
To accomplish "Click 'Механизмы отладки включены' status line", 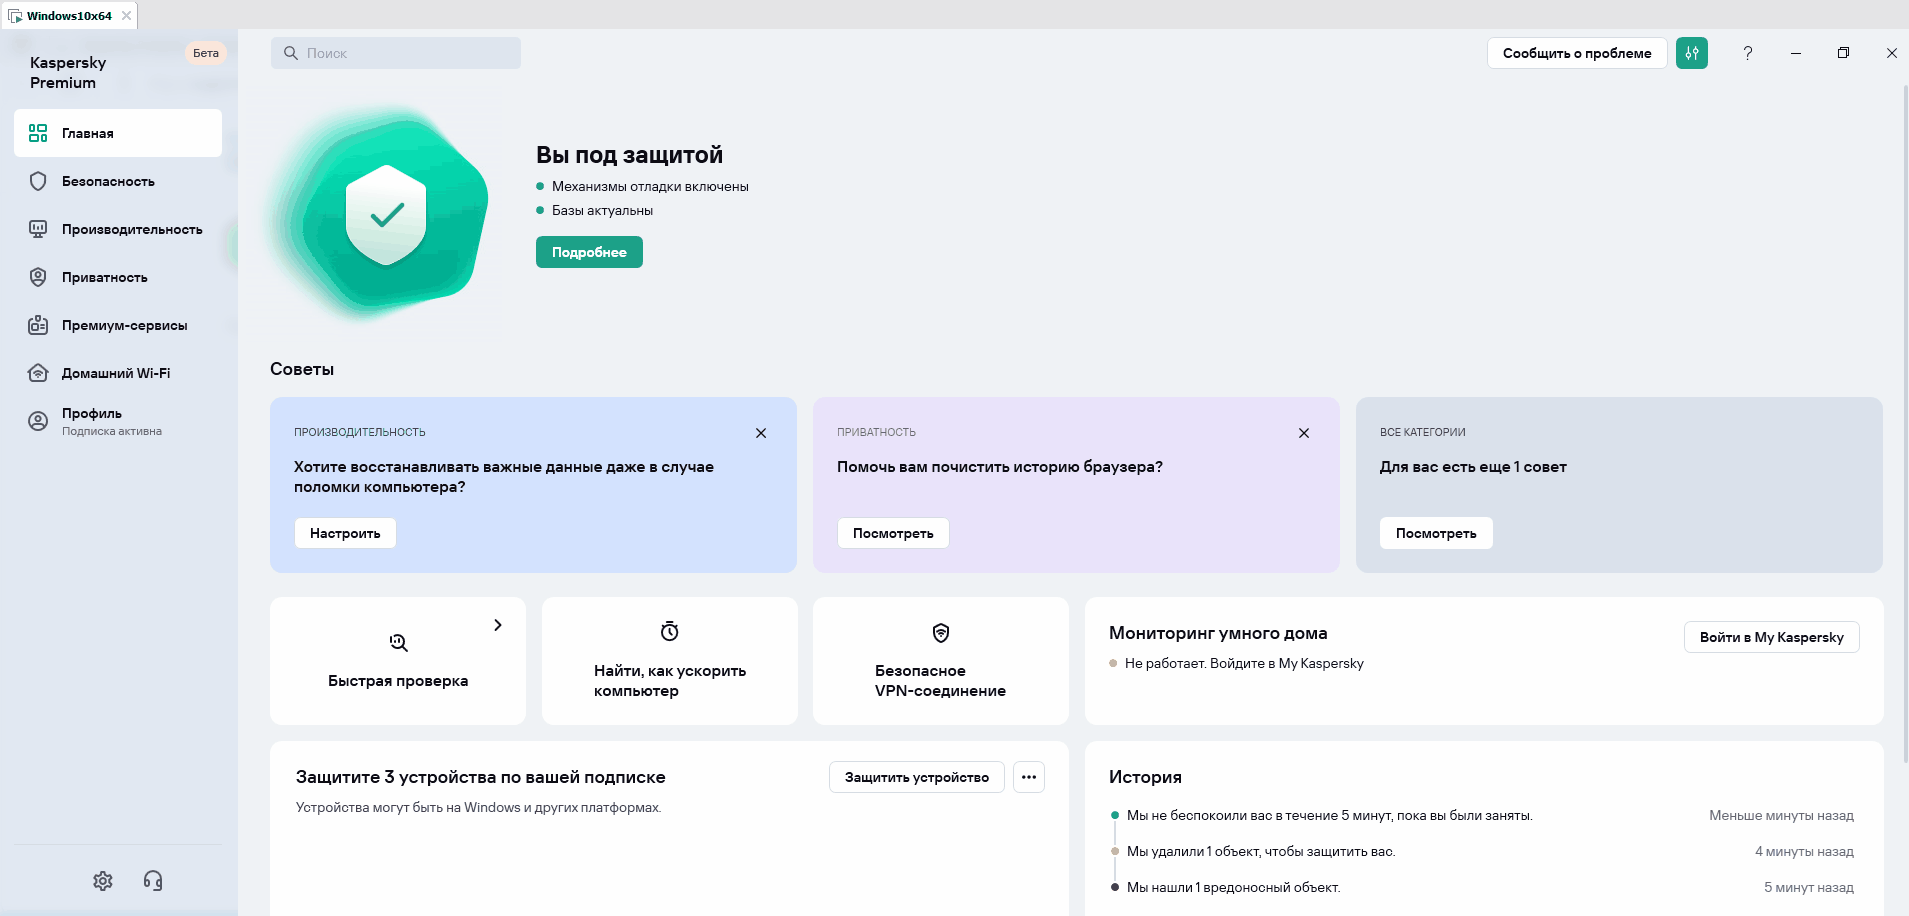I will (650, 186).
